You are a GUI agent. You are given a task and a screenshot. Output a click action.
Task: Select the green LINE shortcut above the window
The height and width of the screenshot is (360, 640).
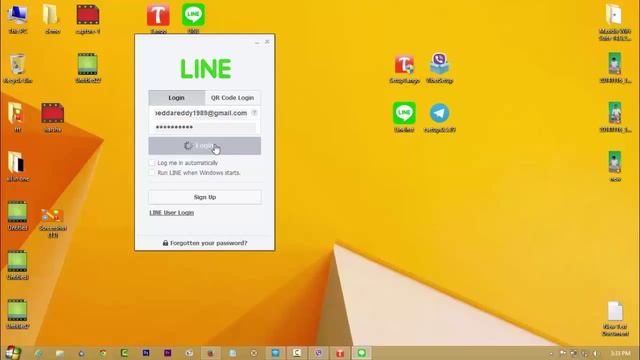193,19
